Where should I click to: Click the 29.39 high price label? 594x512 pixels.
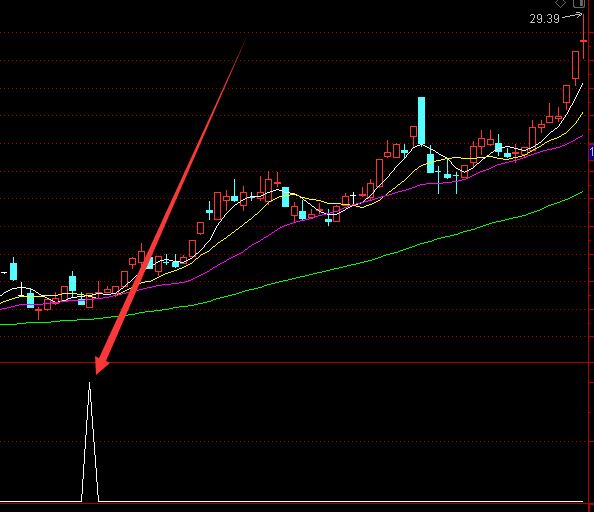[x=544, y=19]
